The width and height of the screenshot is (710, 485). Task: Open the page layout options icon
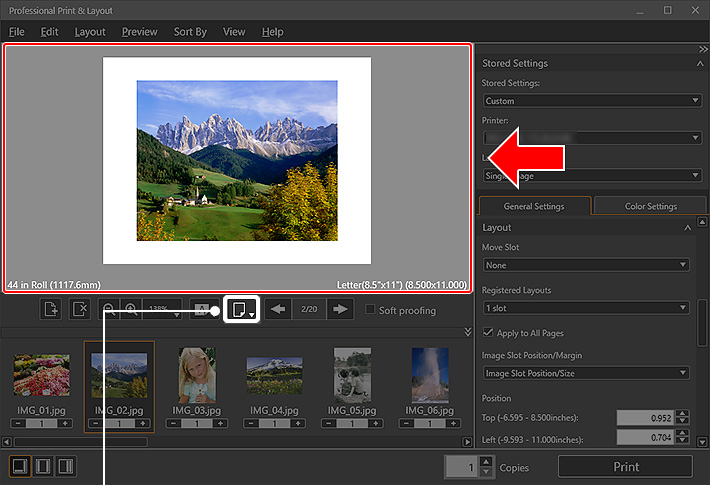(x=241, y=310)
